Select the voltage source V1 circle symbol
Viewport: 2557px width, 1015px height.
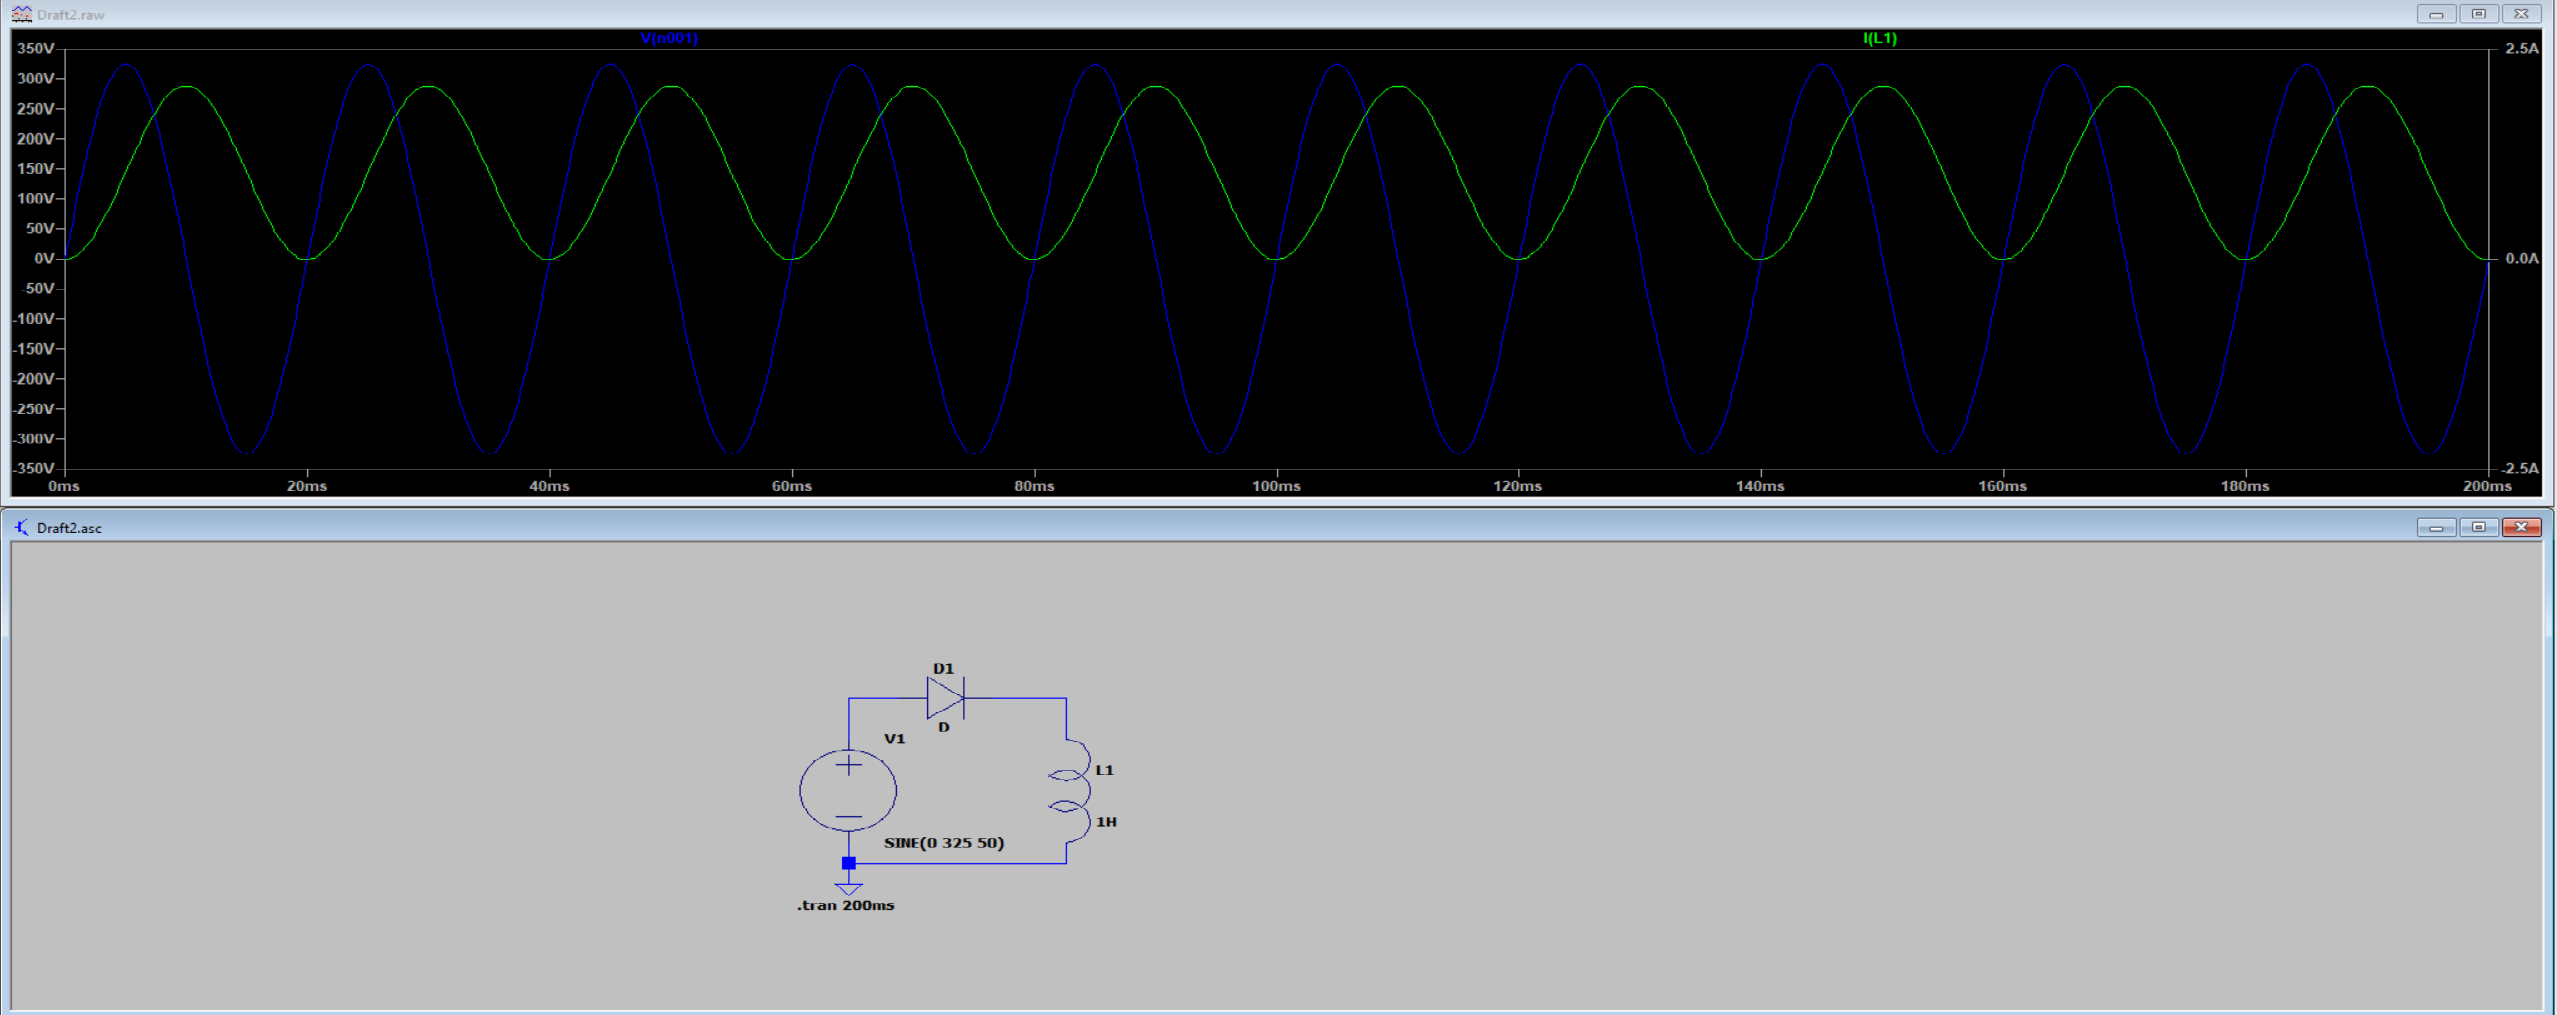point(848,790)
